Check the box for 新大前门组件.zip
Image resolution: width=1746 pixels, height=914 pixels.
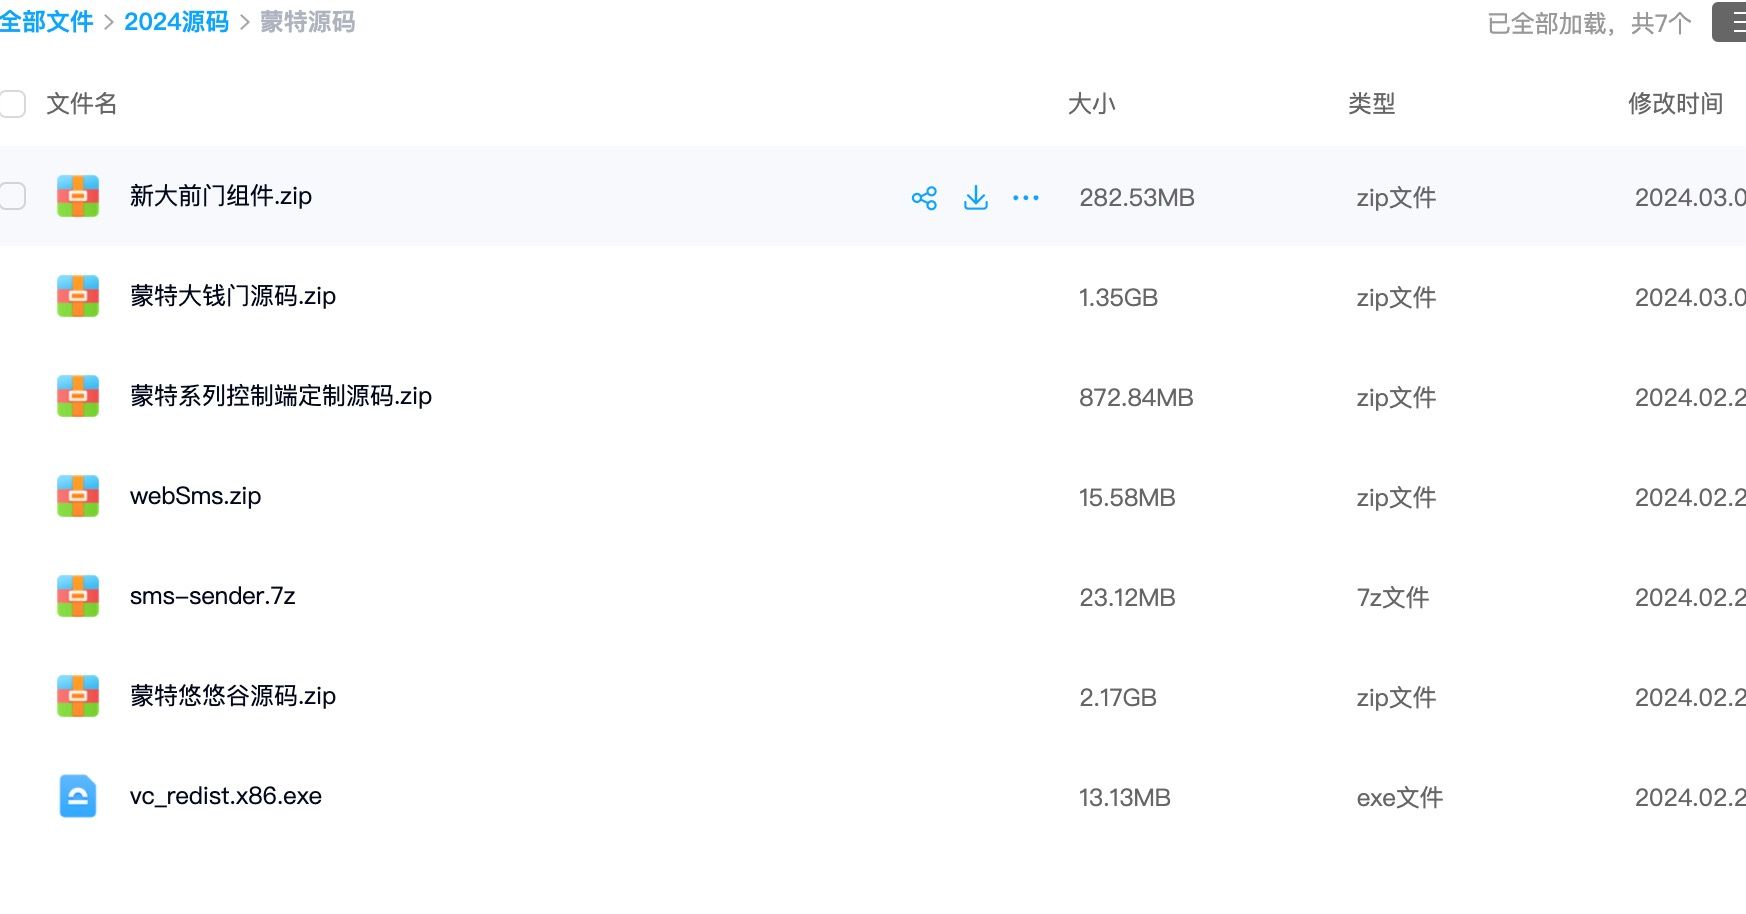12,196
